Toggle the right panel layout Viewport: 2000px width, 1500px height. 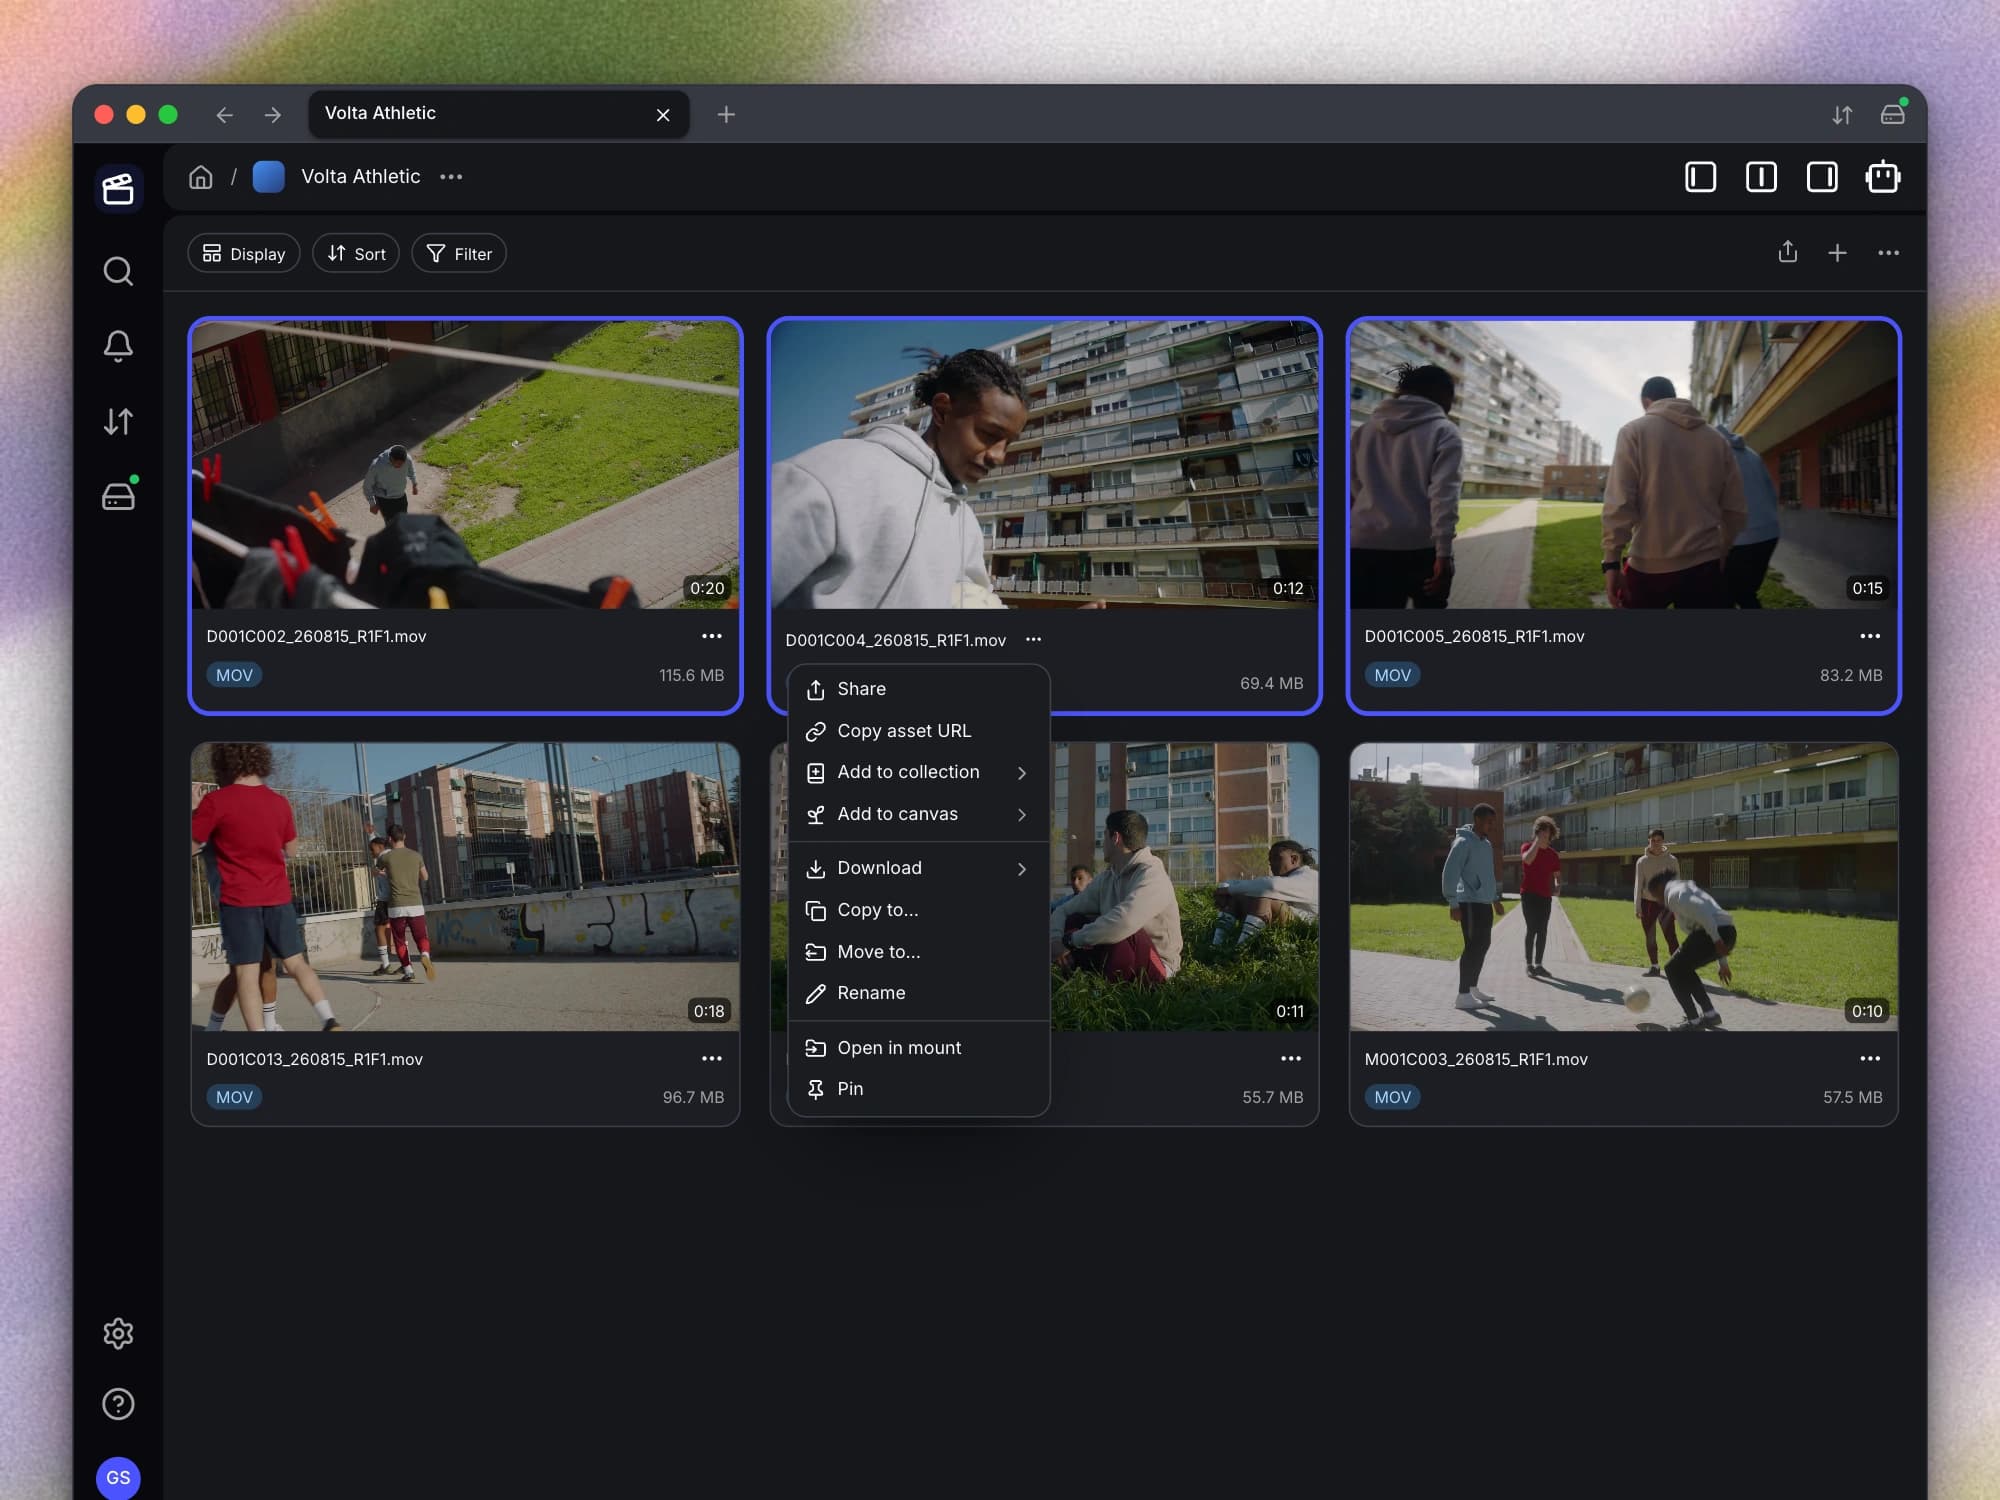[x=1822, y=177]
